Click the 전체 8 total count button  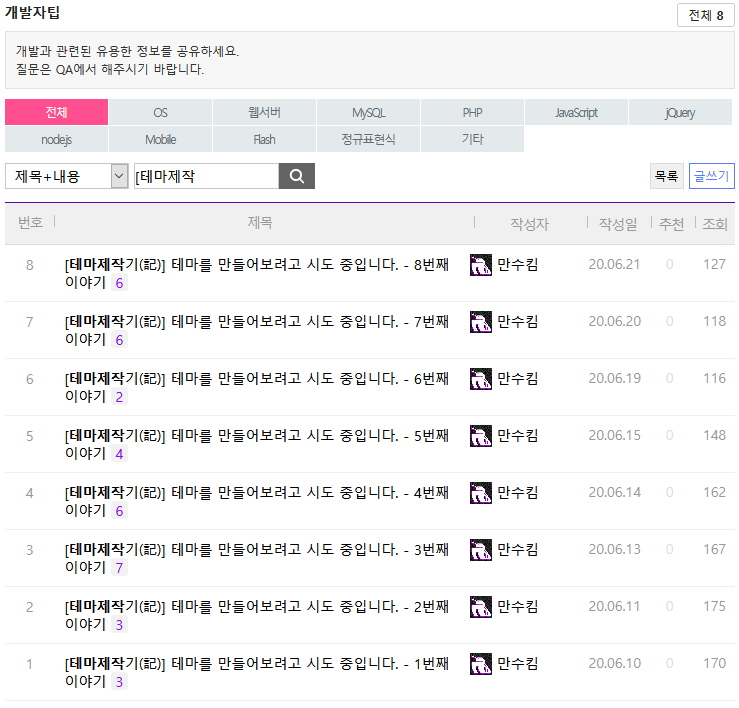click(705, 16)
